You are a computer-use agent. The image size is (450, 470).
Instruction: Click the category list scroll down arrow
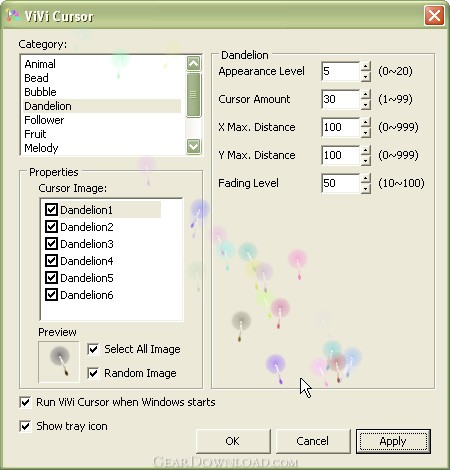click(x=194, y=146)
